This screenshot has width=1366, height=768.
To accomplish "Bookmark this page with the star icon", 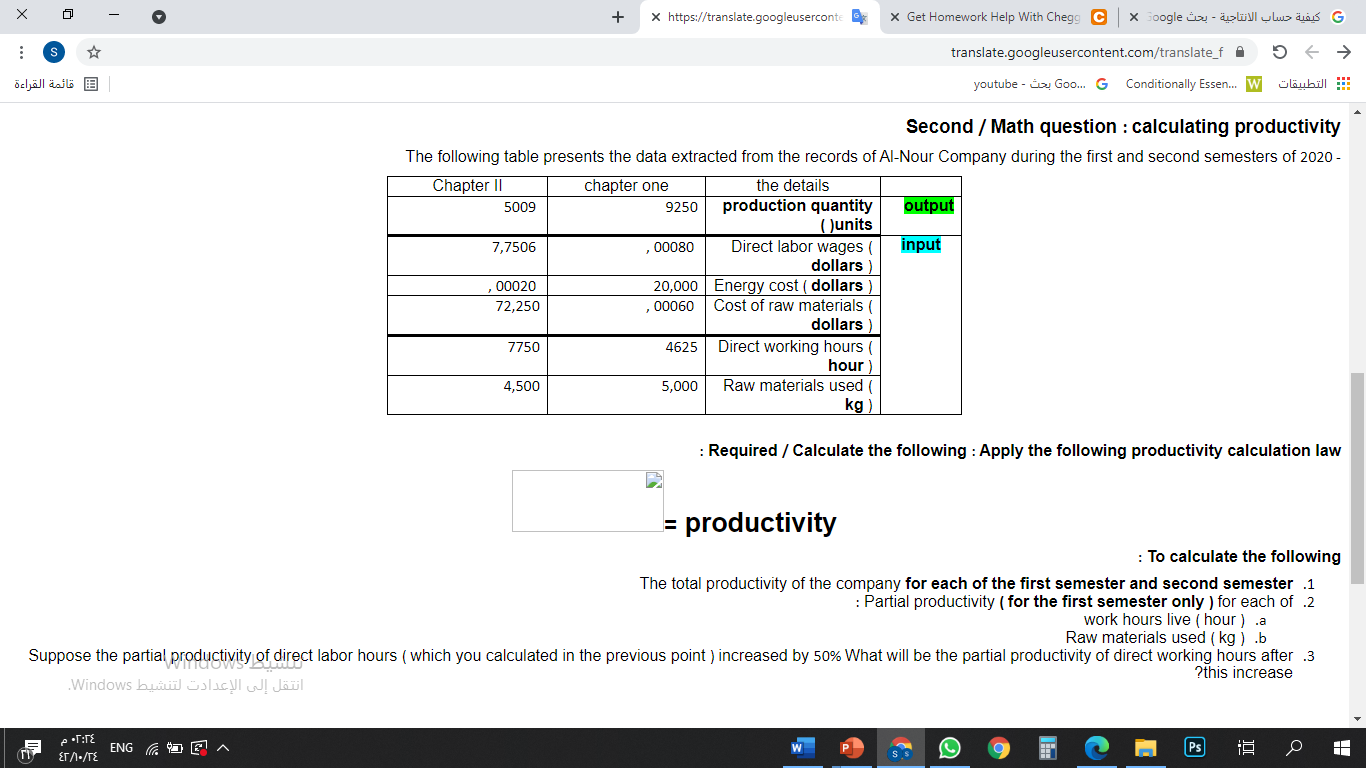I will pyautogui.click(x=94, y=52).
